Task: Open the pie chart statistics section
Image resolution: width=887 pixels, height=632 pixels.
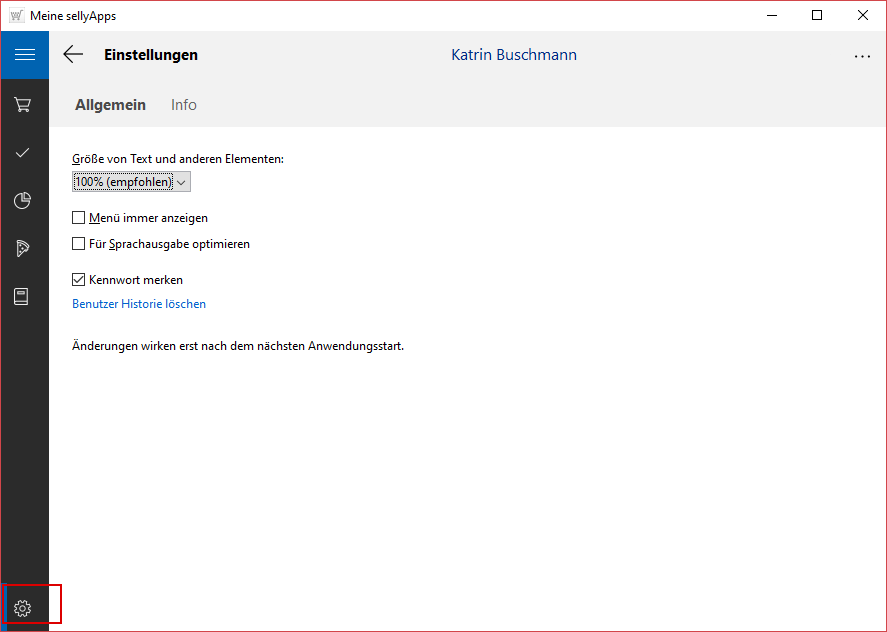Action: coord(22,200)
